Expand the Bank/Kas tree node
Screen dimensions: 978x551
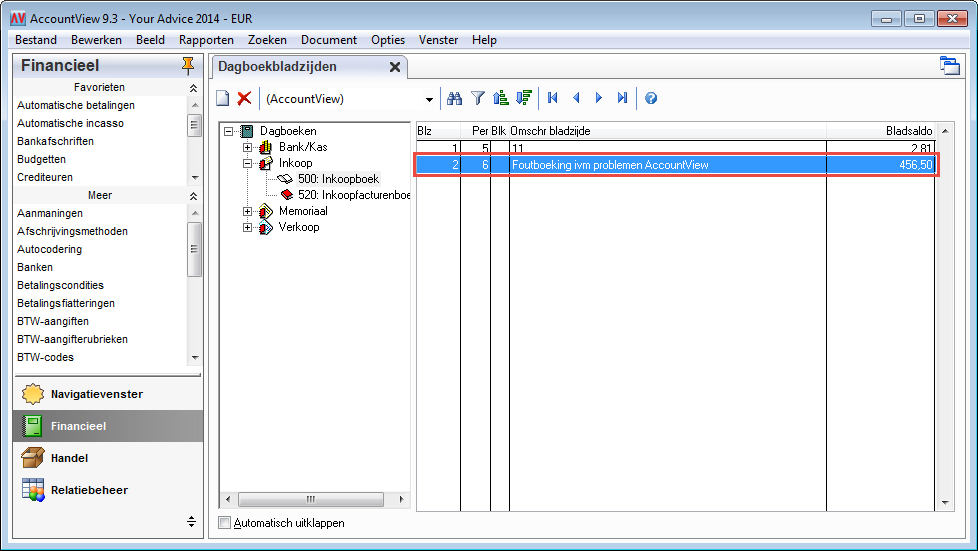click(x=248, y=148)
